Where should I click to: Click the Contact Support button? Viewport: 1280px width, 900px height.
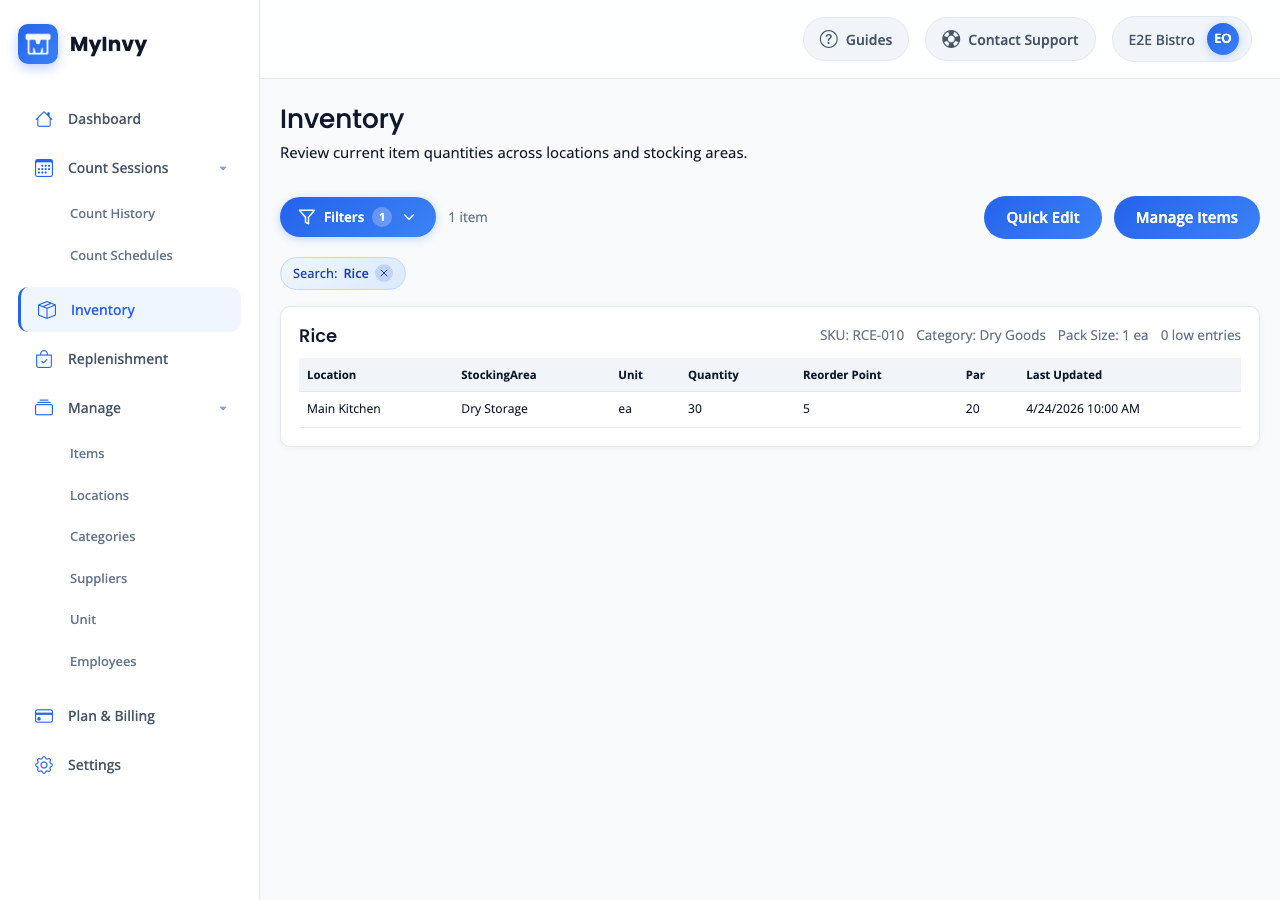coord(1010,39)
